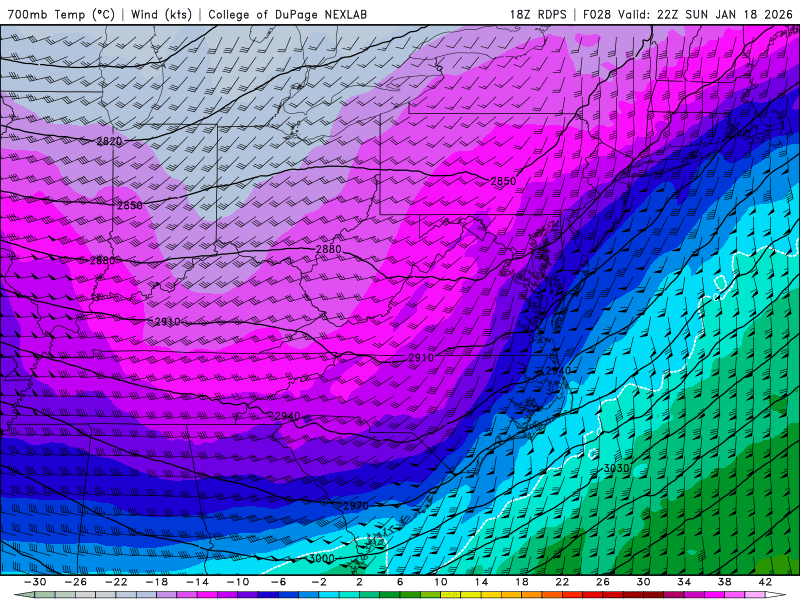The height and width of the screenshot is (600, 800).
Task: Click the -14 temperature scale value
Action: (x=197, y=582)
